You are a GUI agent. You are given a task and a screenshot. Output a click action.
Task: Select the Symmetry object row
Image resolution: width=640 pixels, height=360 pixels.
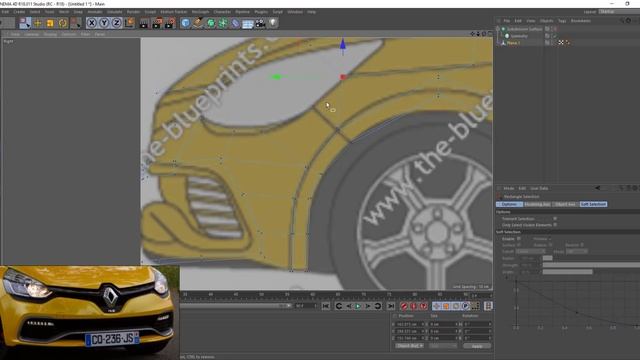tap(519, 36)
